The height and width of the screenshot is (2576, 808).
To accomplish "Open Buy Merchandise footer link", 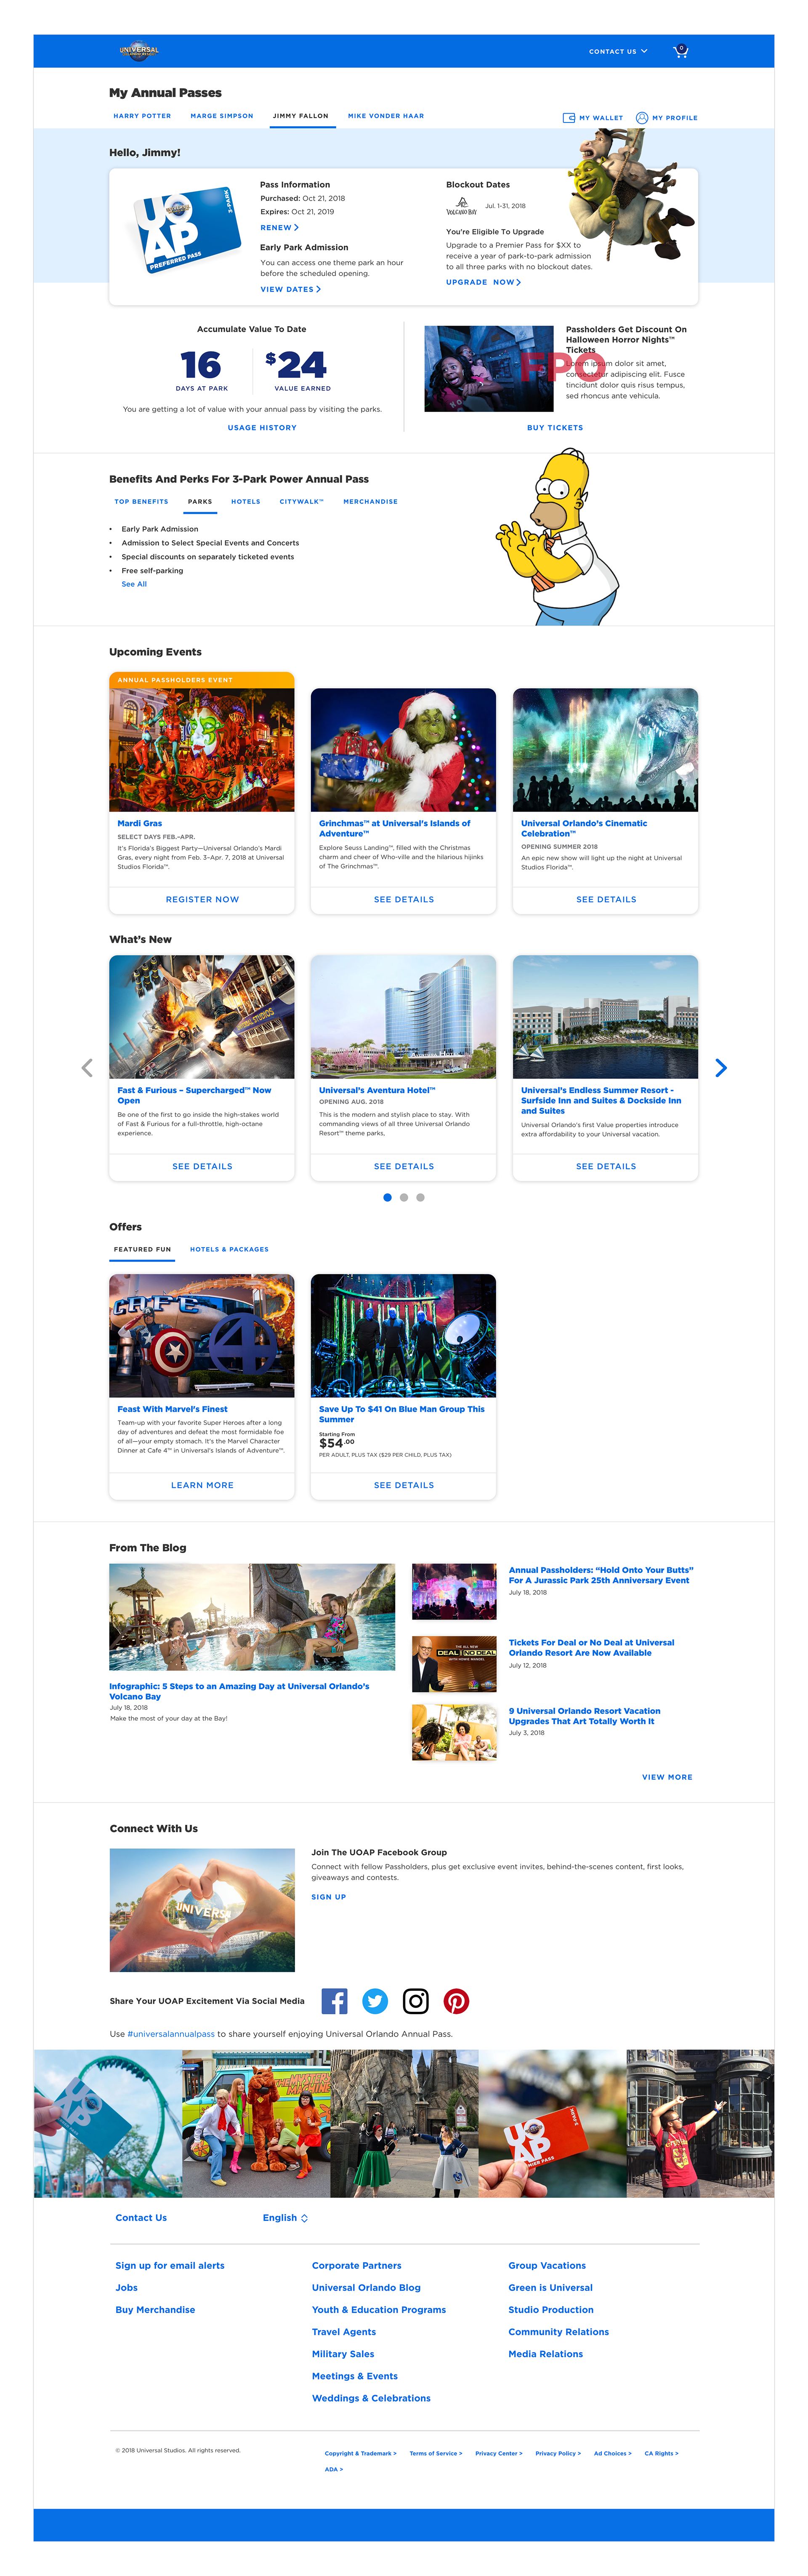I will tap(155, 2310).
